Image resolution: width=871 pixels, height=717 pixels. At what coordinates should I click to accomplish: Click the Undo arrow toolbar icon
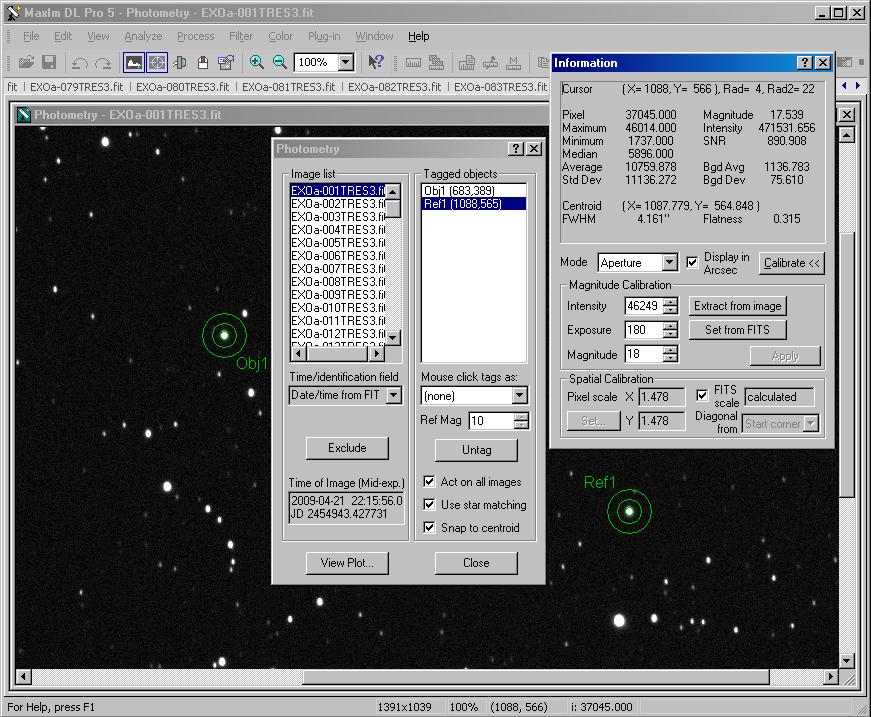80,62
